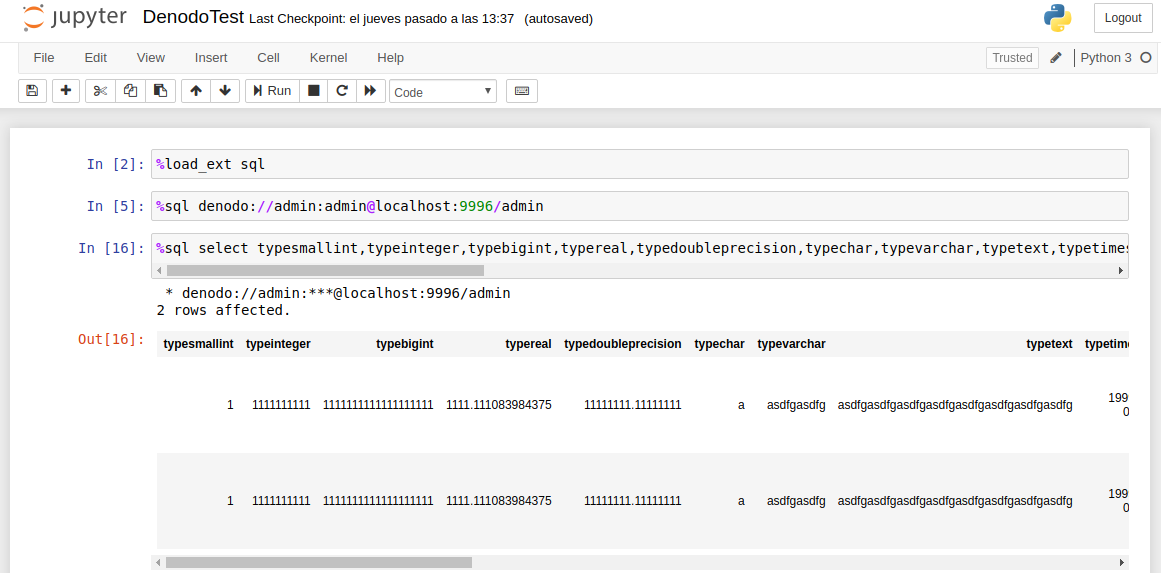The width and height of the screenshot is (1161, 573).
Task: Rename the DenodoTest notebook title
Action: tap(193, 18)
